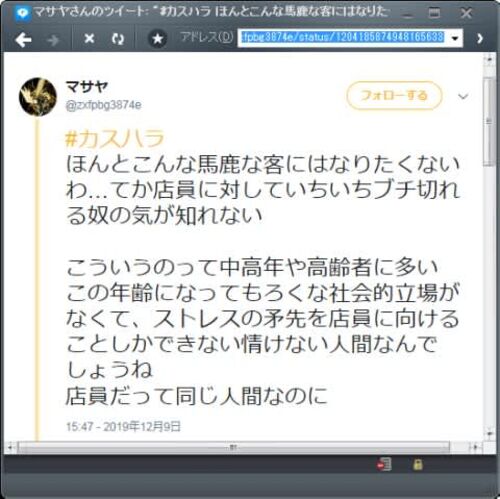The height and width of the screenshot is (499, 500).
Task: Click the tweet timestamp 15:47 - 2019年12月9日
Action: coord(123,426)
